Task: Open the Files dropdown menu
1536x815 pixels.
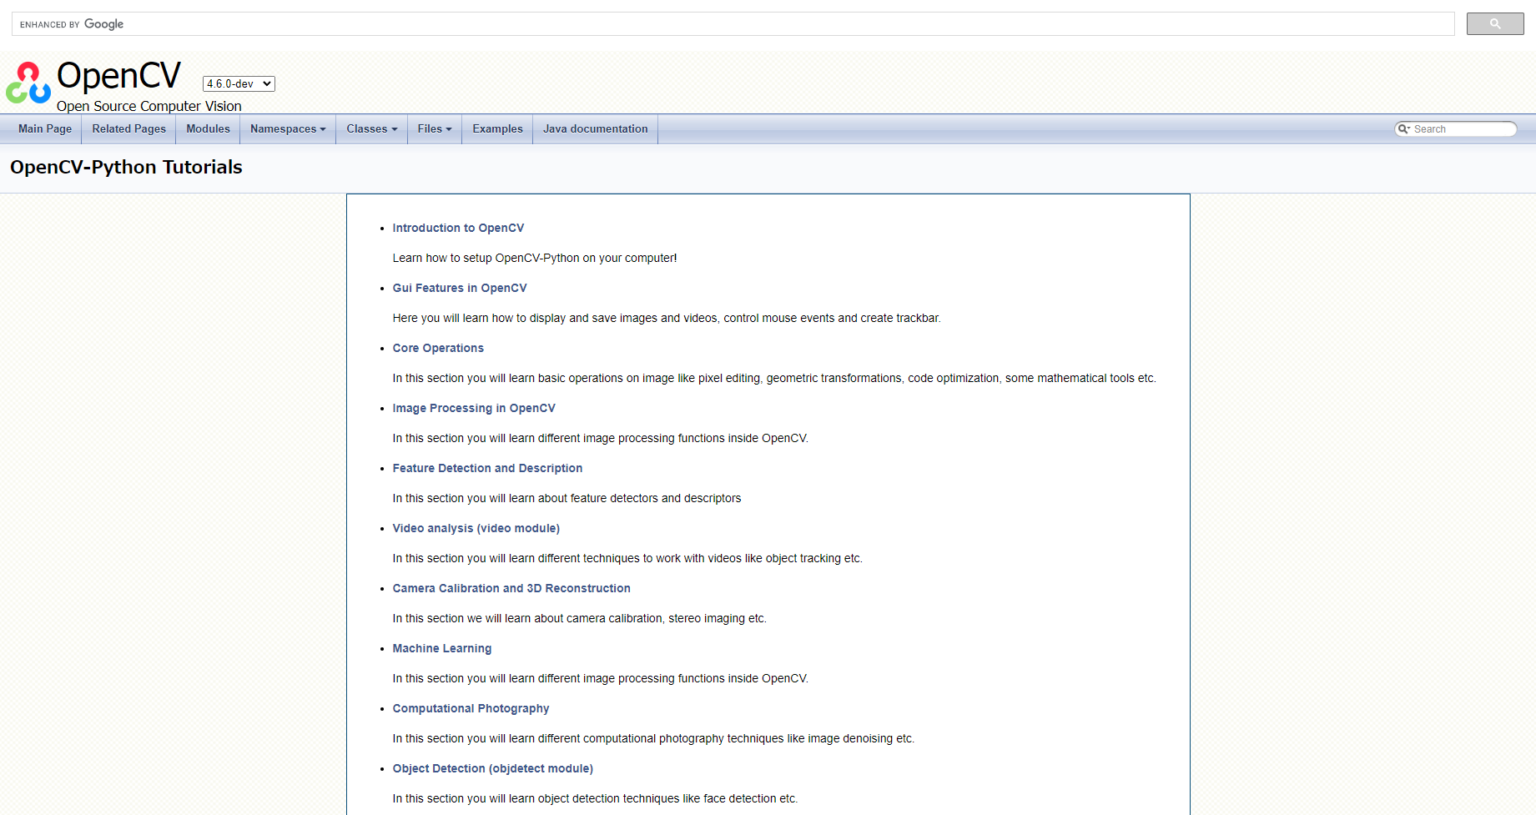Action: coord(434,129)
